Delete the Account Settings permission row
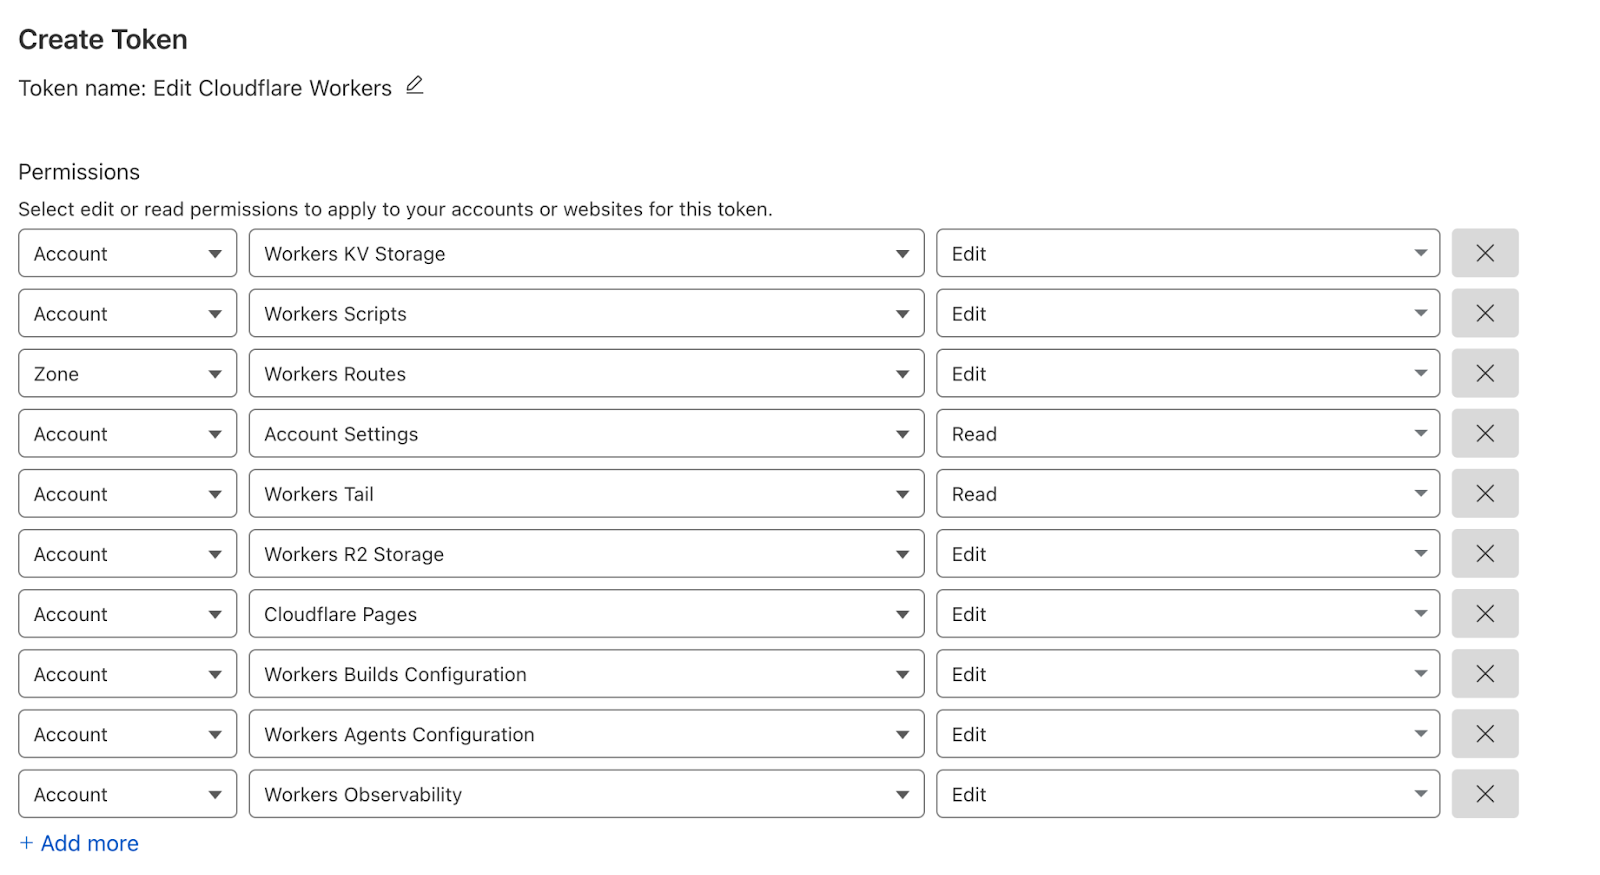This screenshot has height=875, width=1600. click(x=1484, y=433)
